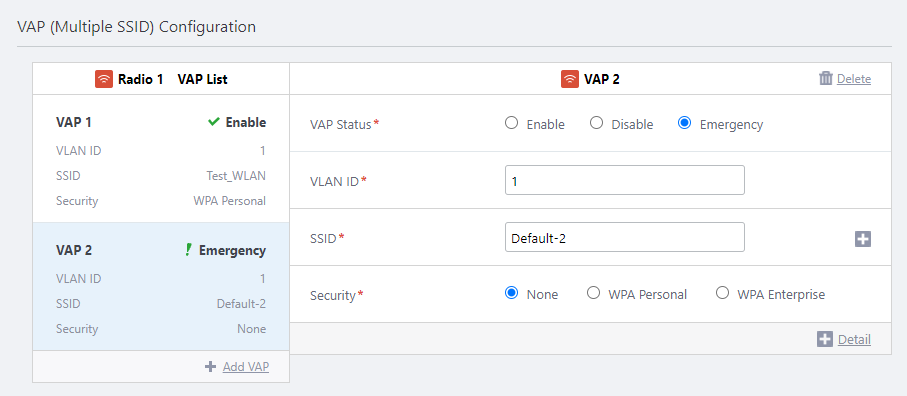Click the None security value under VAP 2

click(252, 329)
